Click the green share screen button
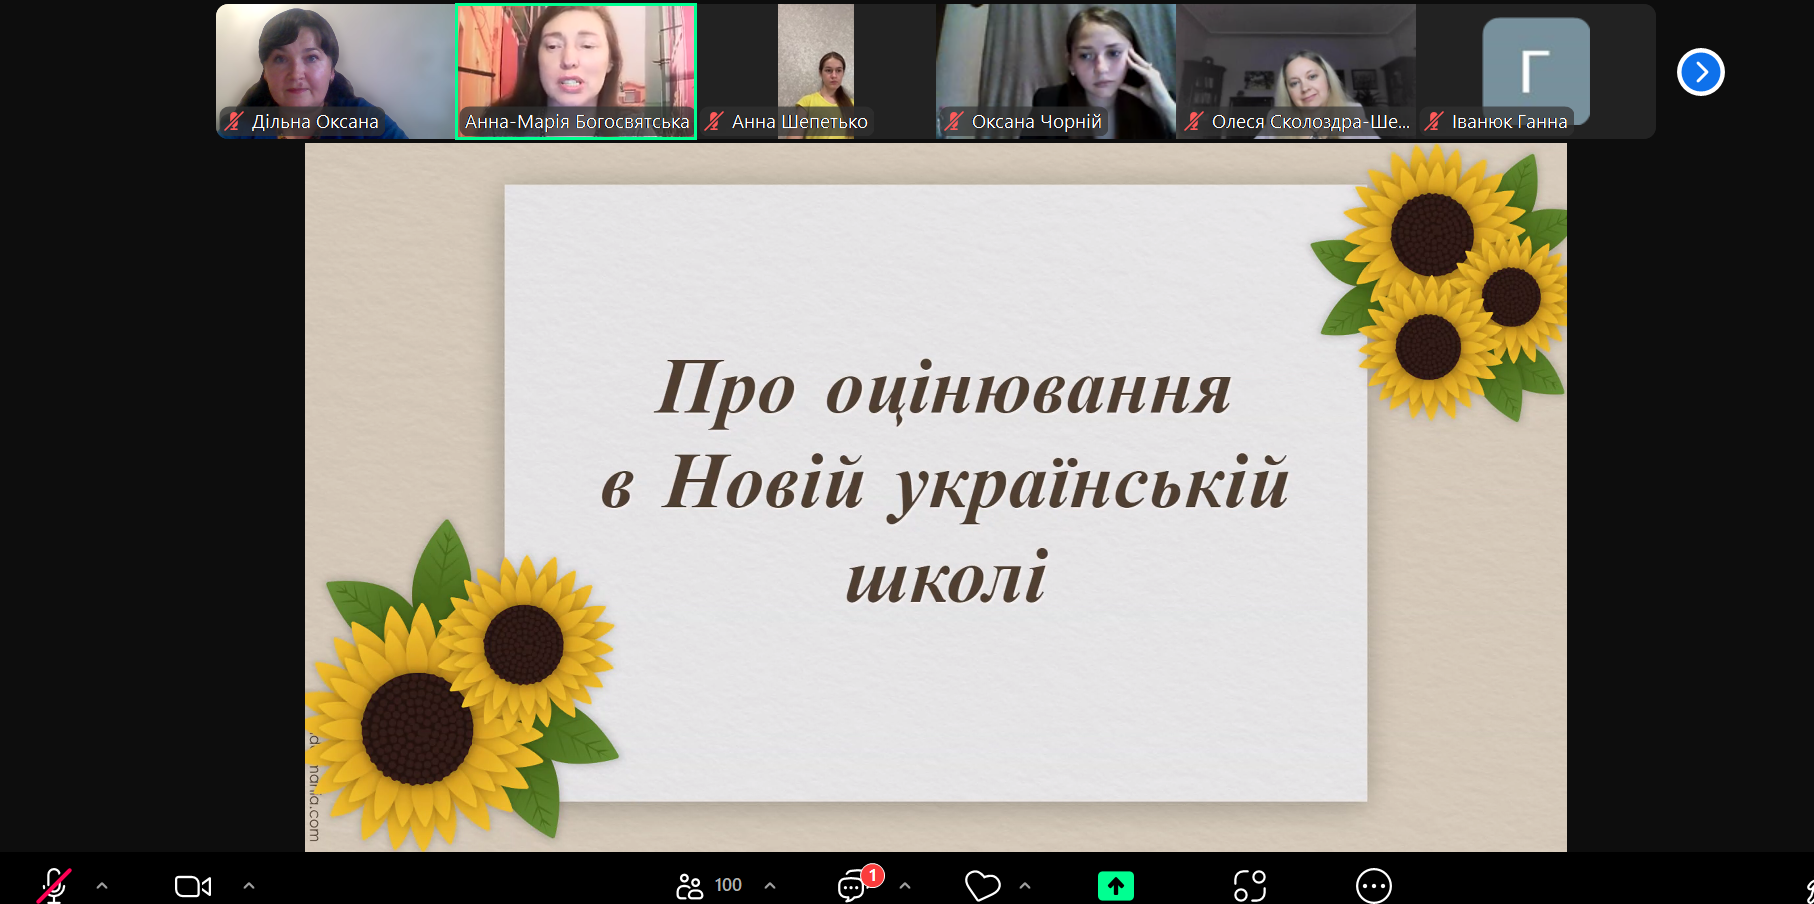Screen dimensions: 1814x904 [1115, 886]
